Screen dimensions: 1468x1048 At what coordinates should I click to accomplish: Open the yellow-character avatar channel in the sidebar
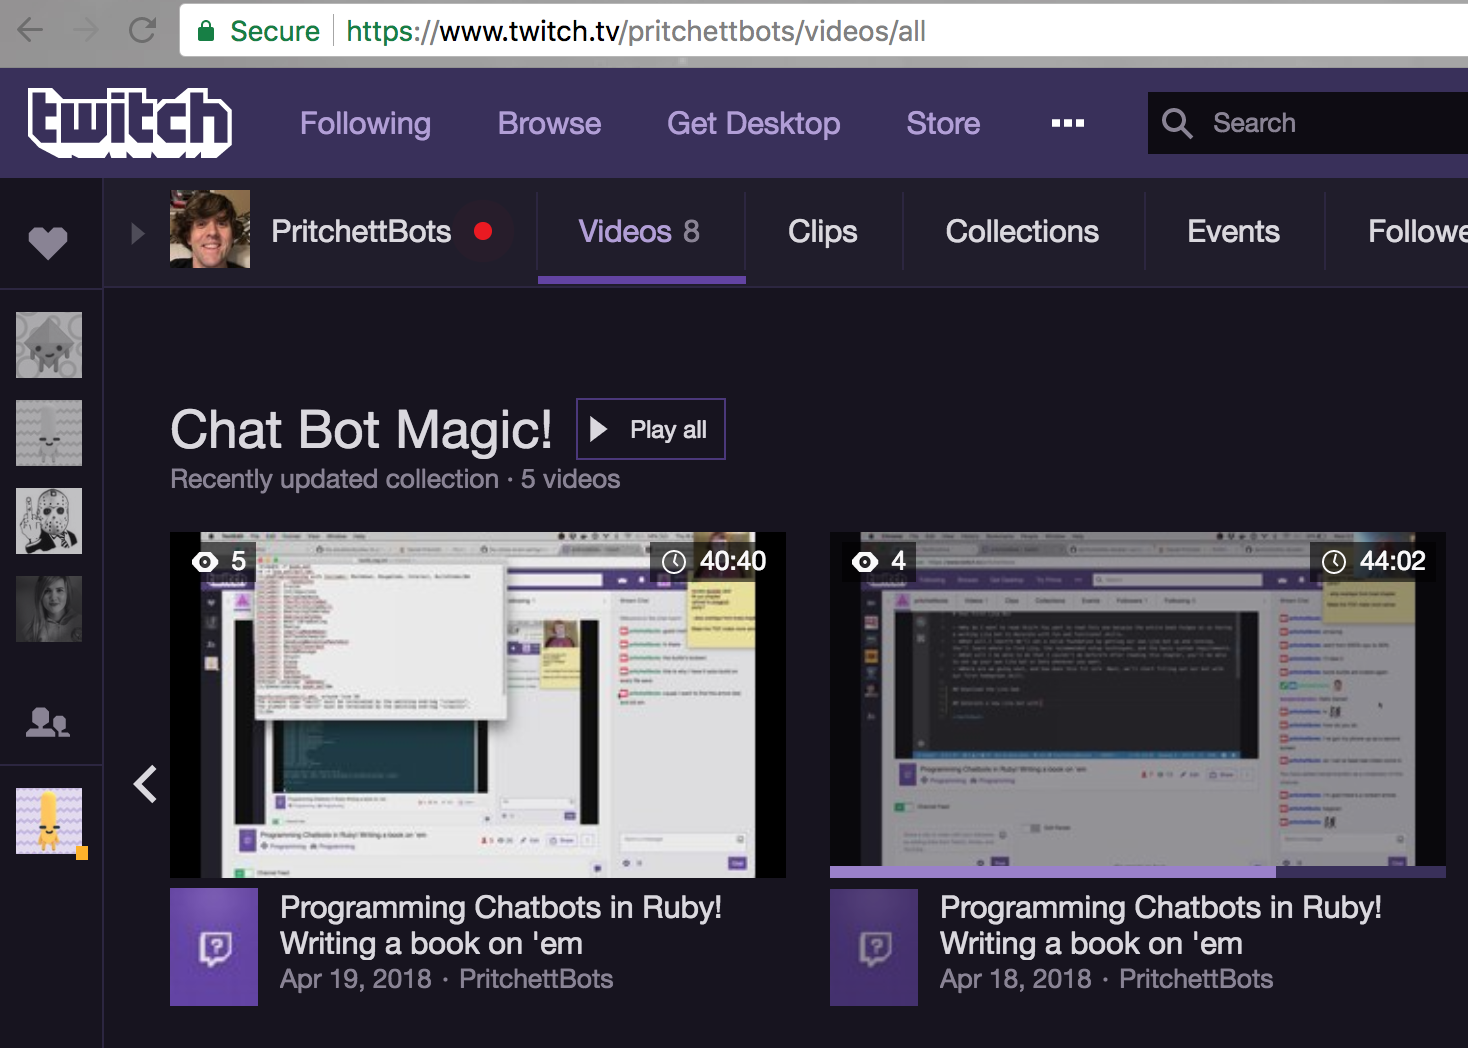[x=49, y=821]
